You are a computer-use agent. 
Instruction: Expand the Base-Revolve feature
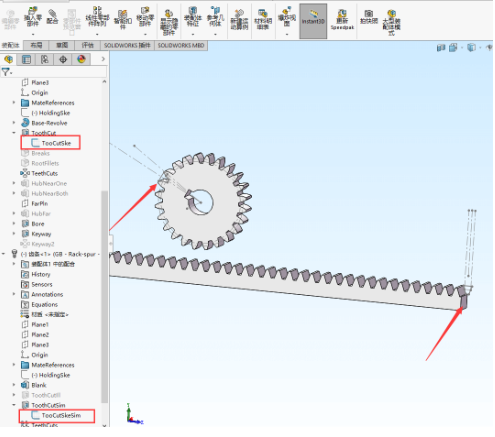tap(14, 123)
